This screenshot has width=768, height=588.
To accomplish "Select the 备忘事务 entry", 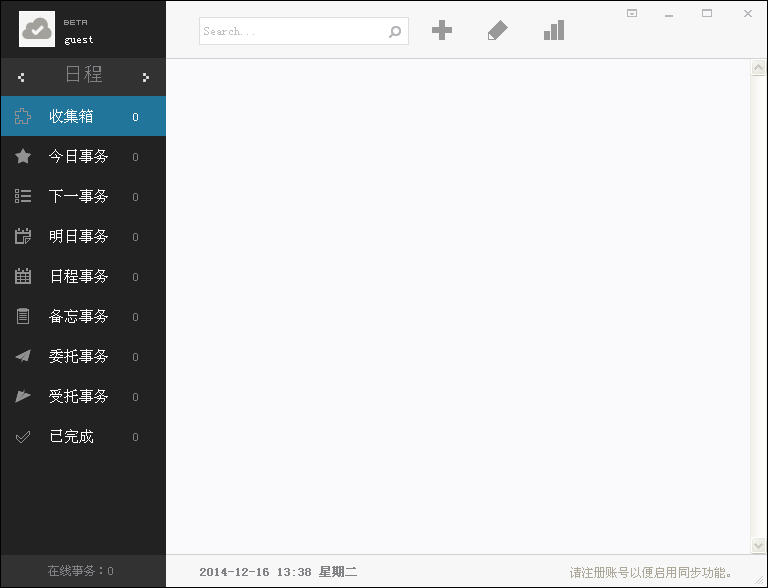I will pyautogui.click(x=83, y=316).
